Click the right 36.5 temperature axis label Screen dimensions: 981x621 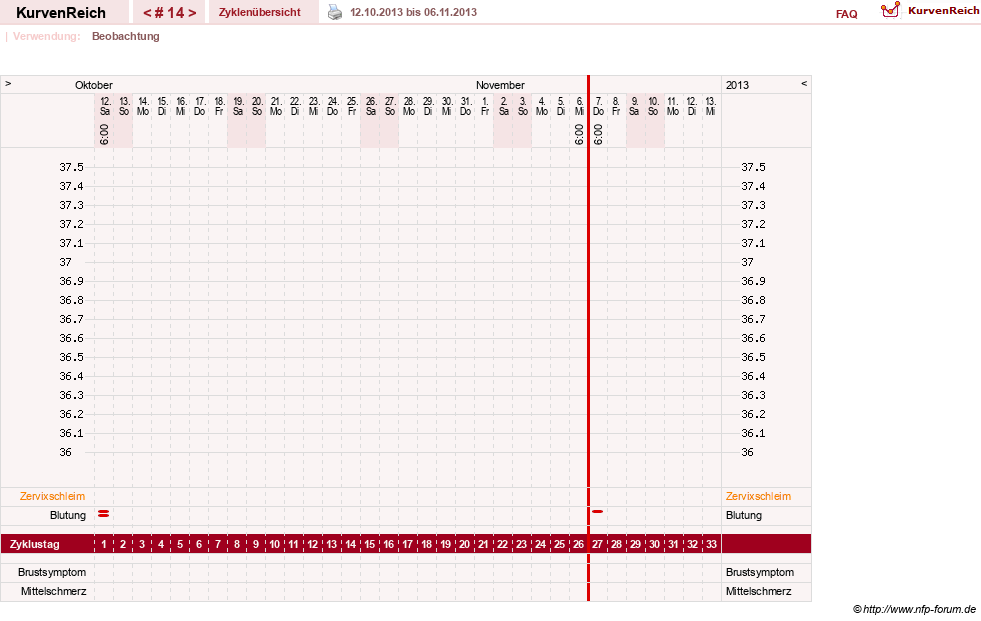pos(753,357)
